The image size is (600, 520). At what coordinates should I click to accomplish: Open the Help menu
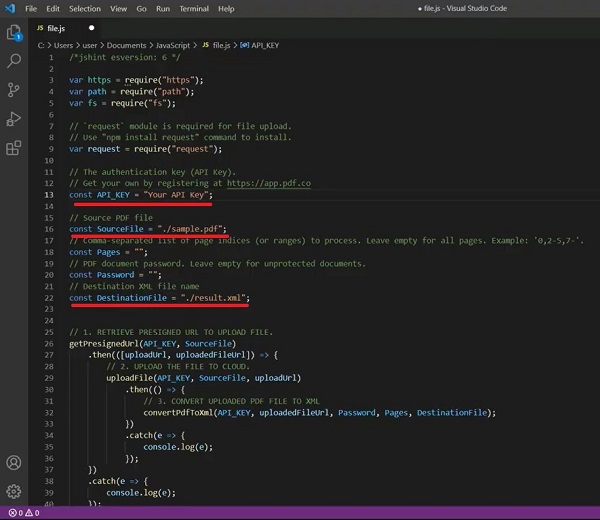[226, 8]
